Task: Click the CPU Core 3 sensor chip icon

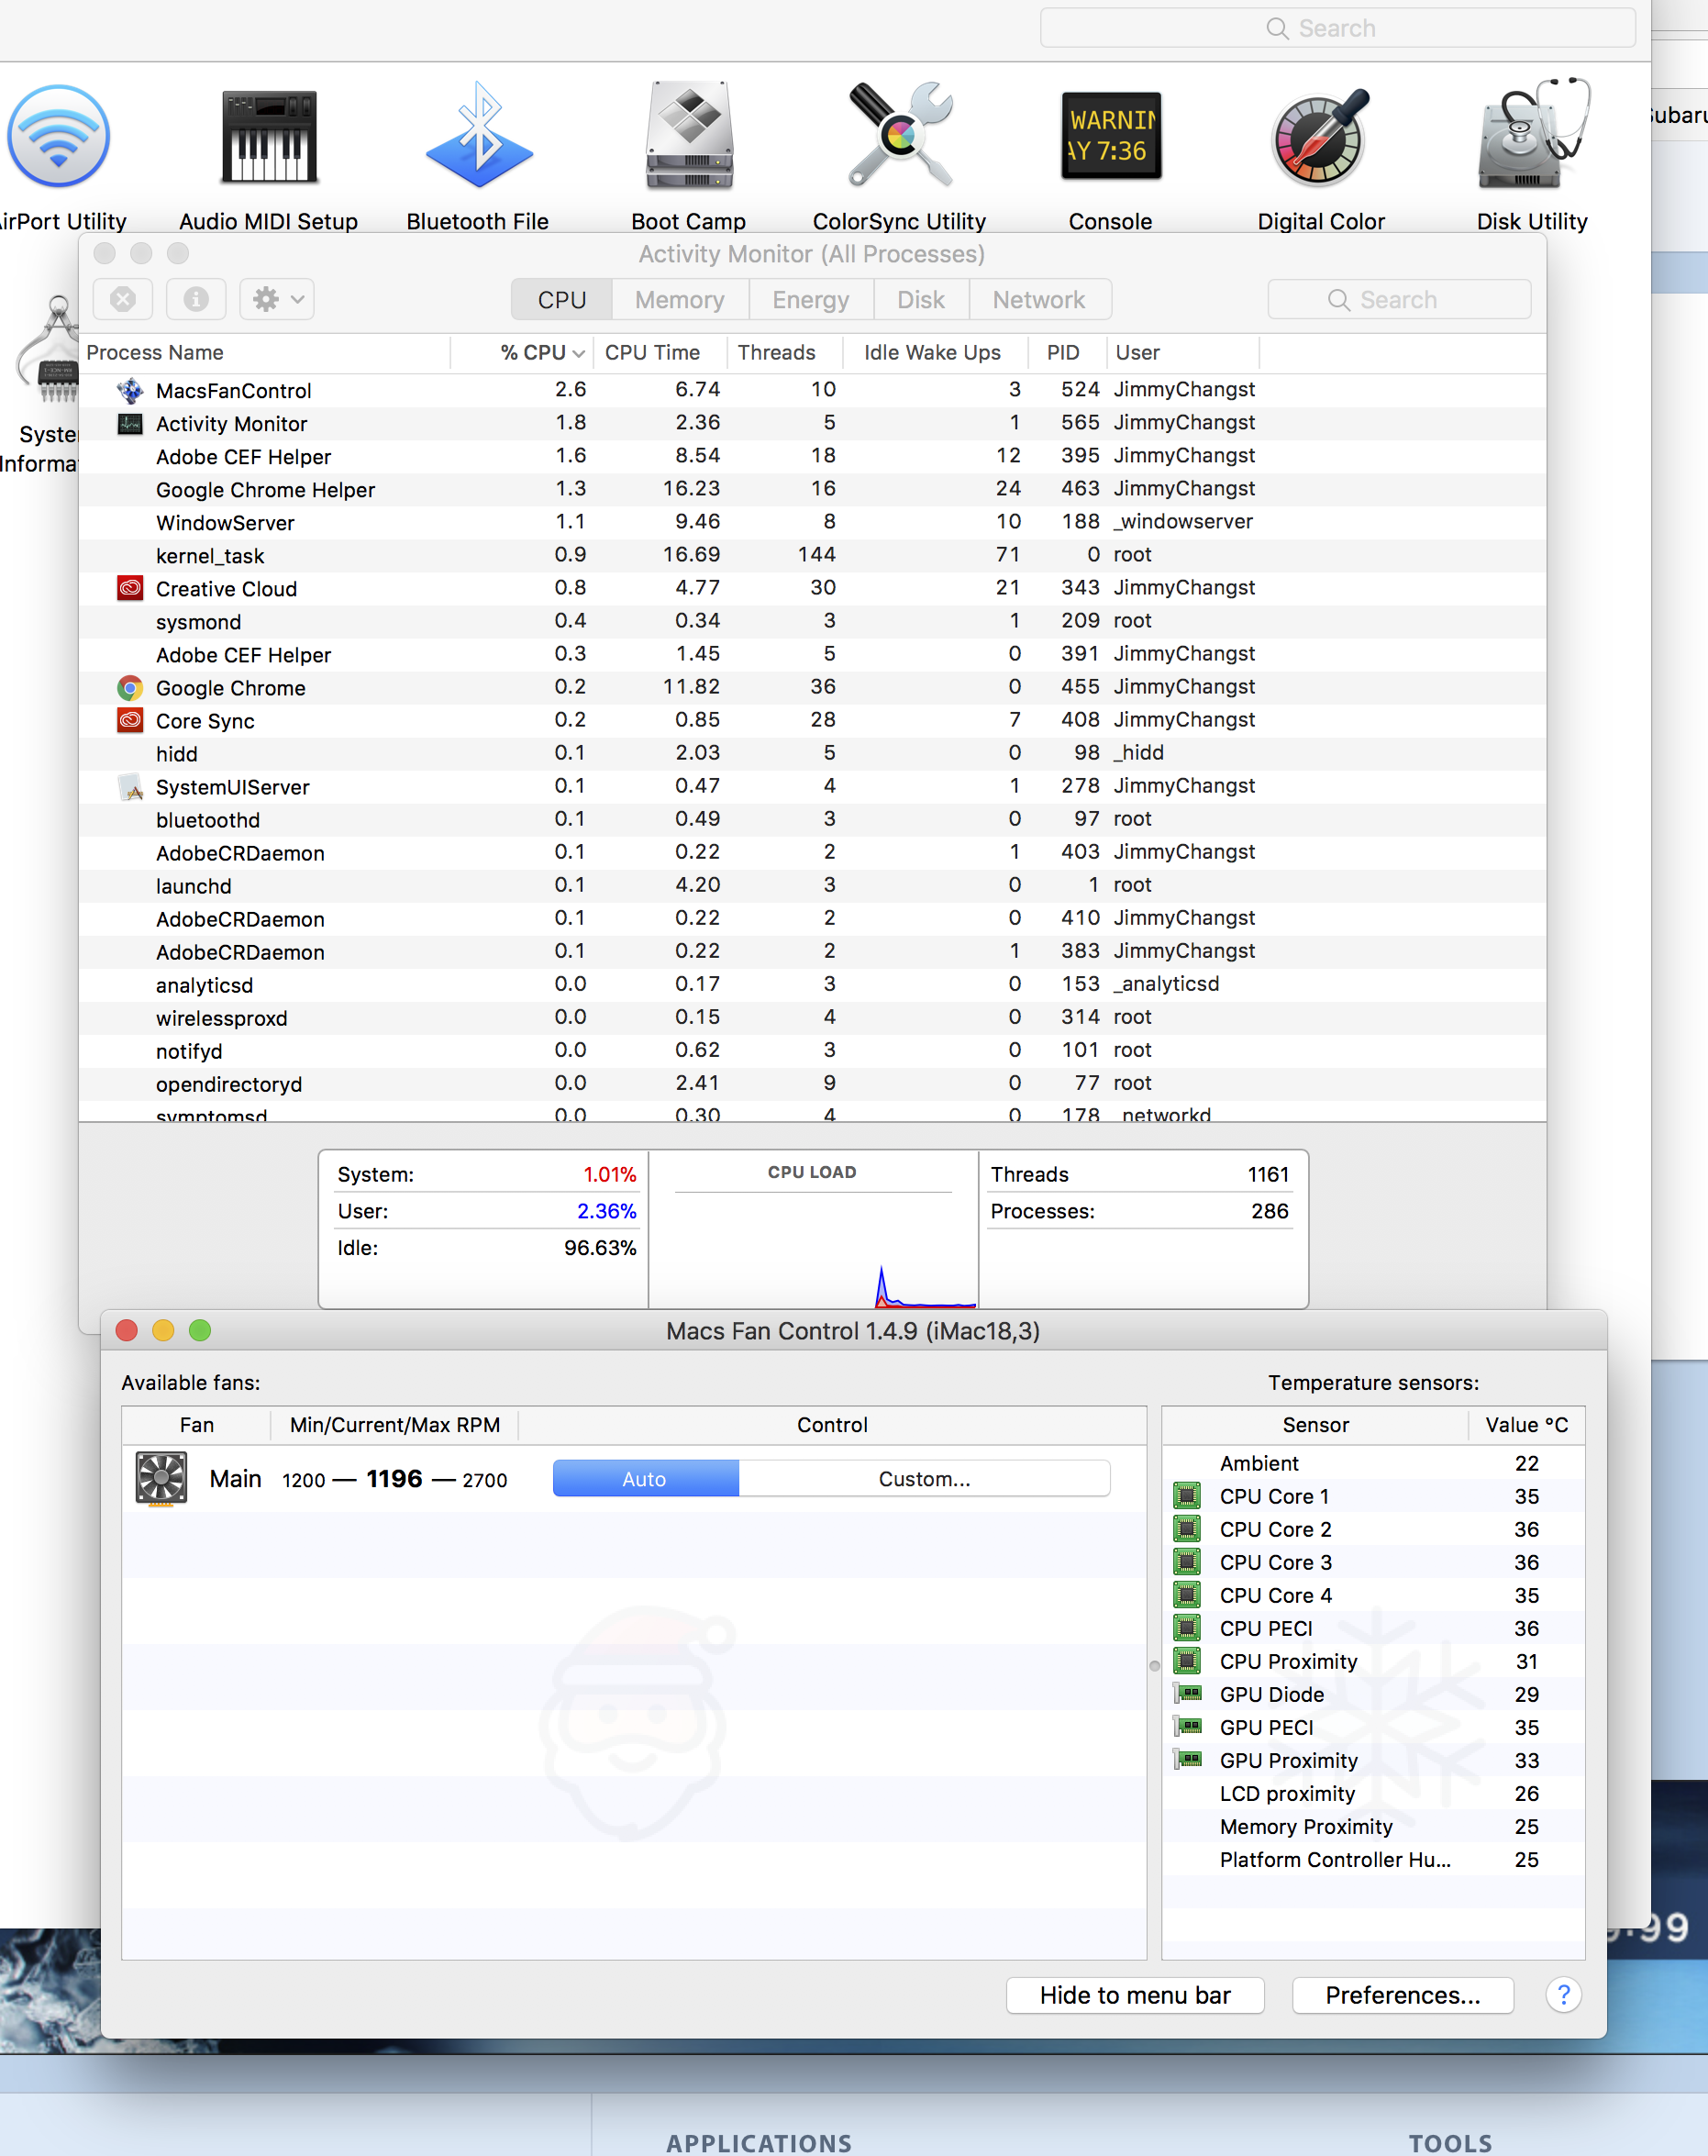Action: (x=1187, y=1562)
